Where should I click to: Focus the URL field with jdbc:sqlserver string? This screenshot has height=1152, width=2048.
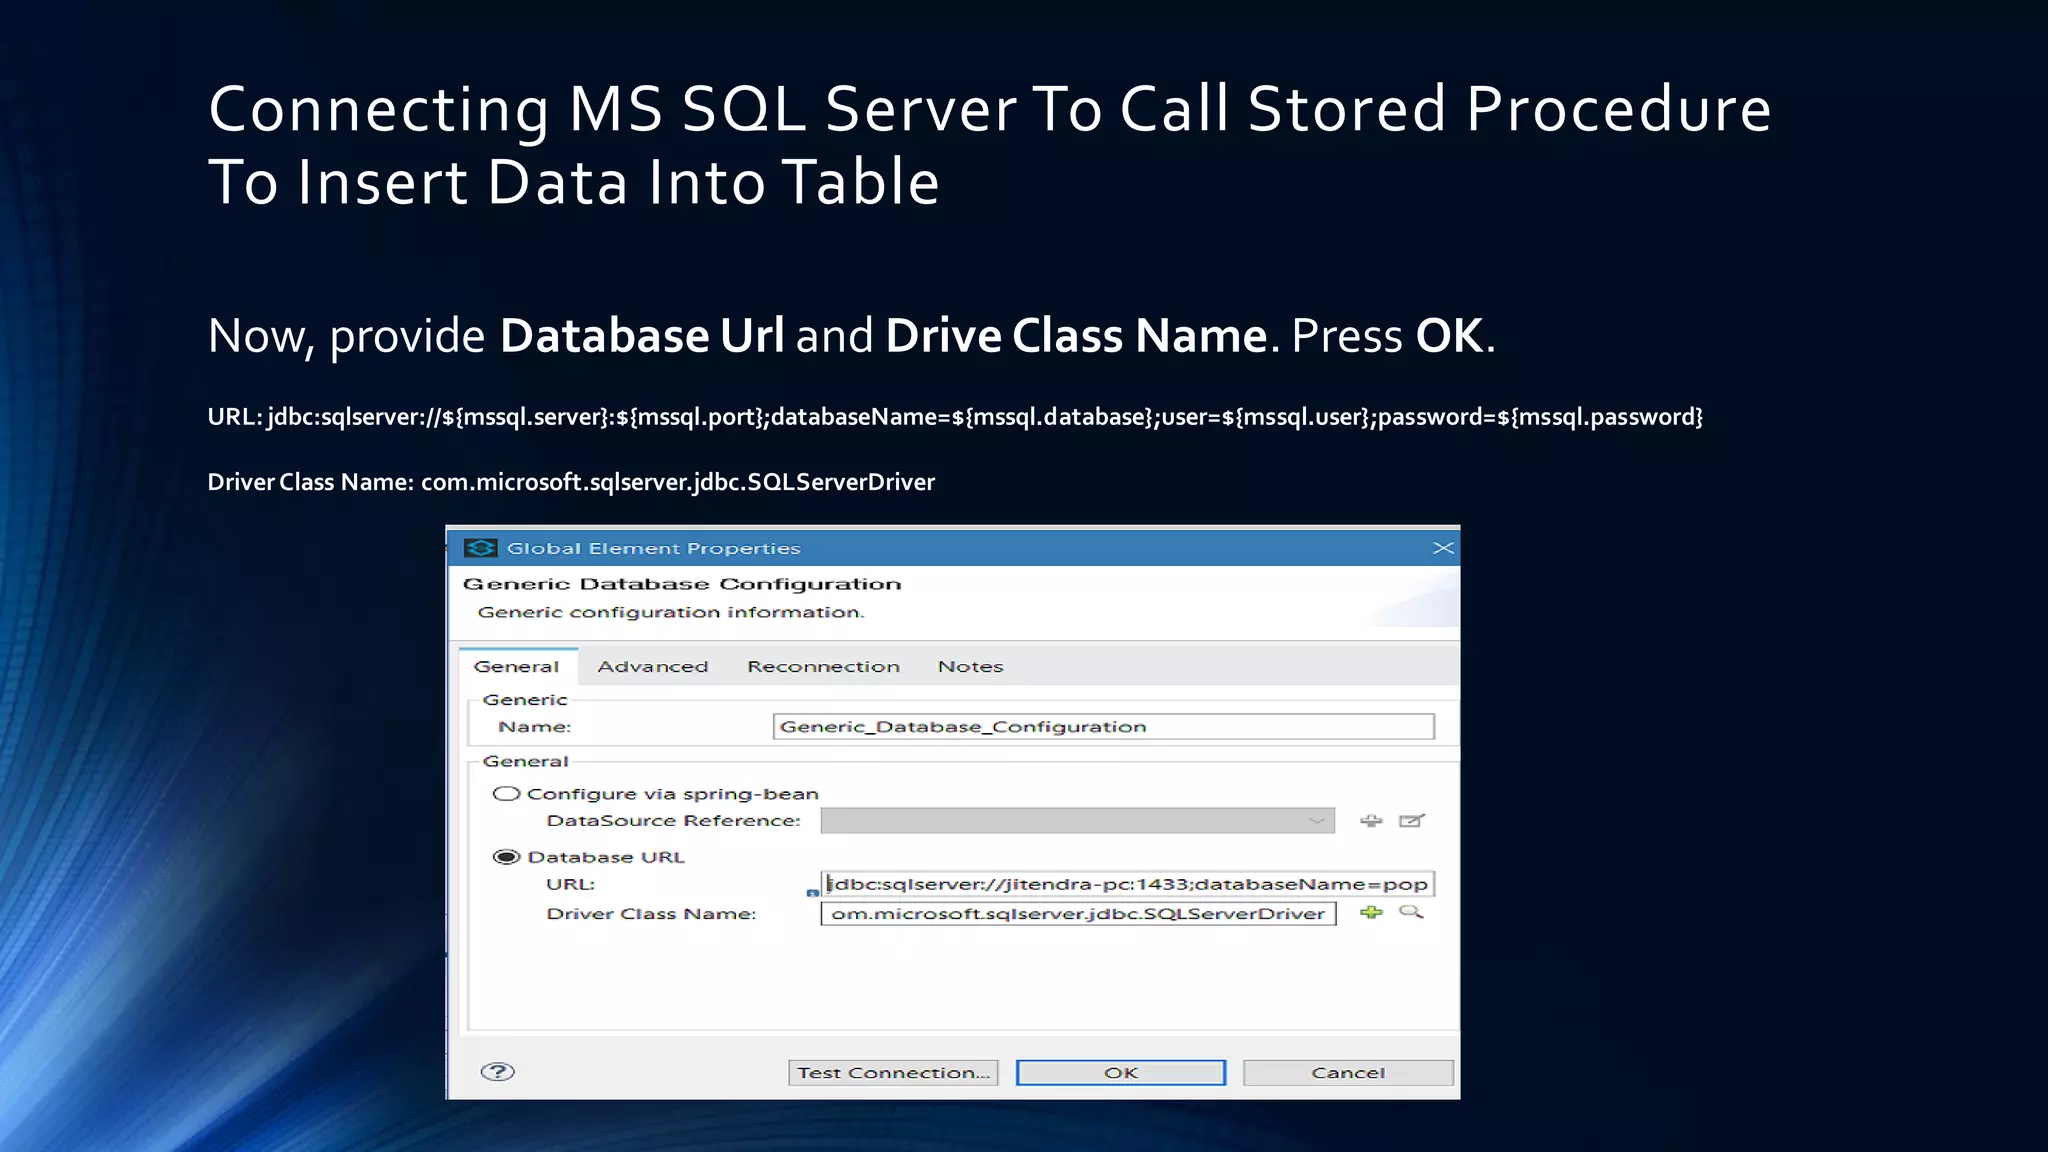[x=1128, y=884]
